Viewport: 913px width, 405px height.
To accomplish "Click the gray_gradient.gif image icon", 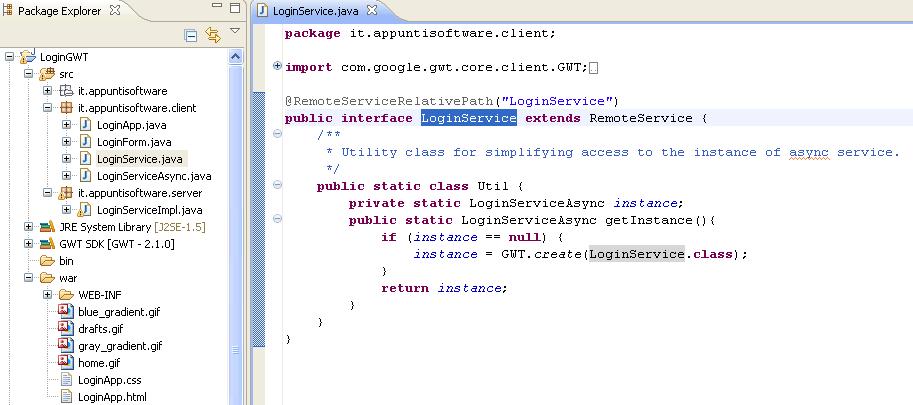I will 66,344.
